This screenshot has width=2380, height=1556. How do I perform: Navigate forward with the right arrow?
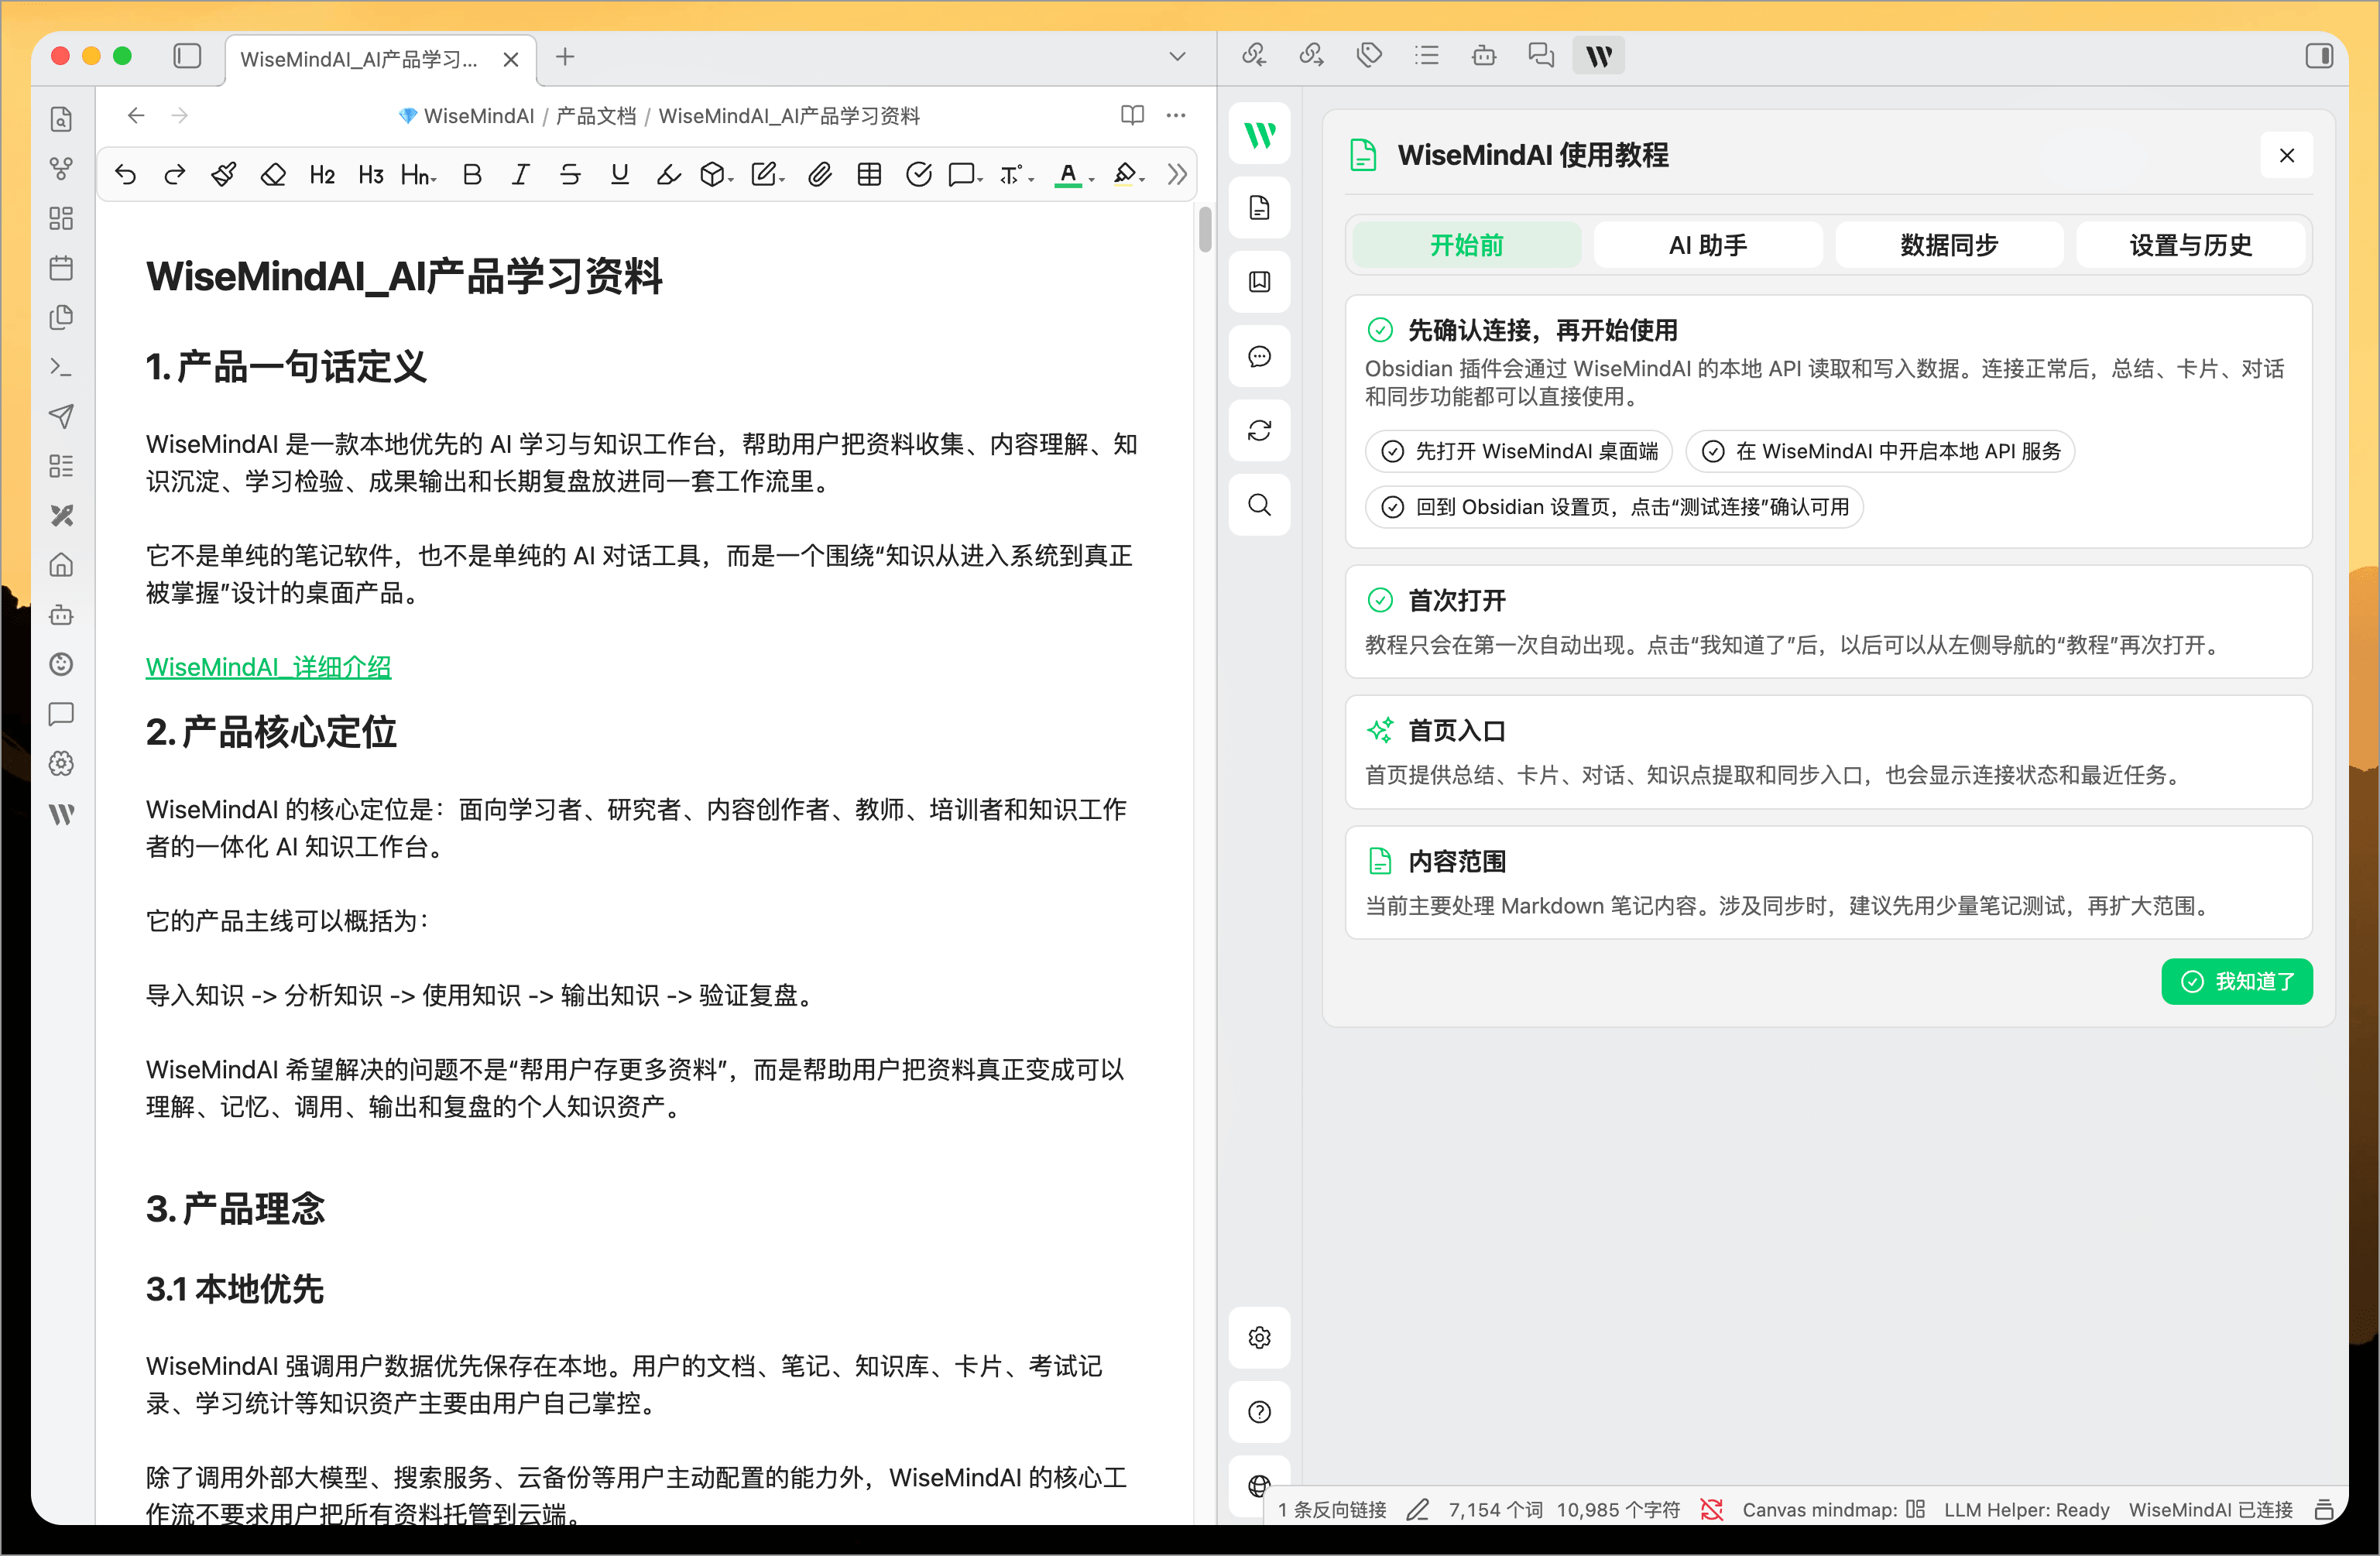(180, 116)
